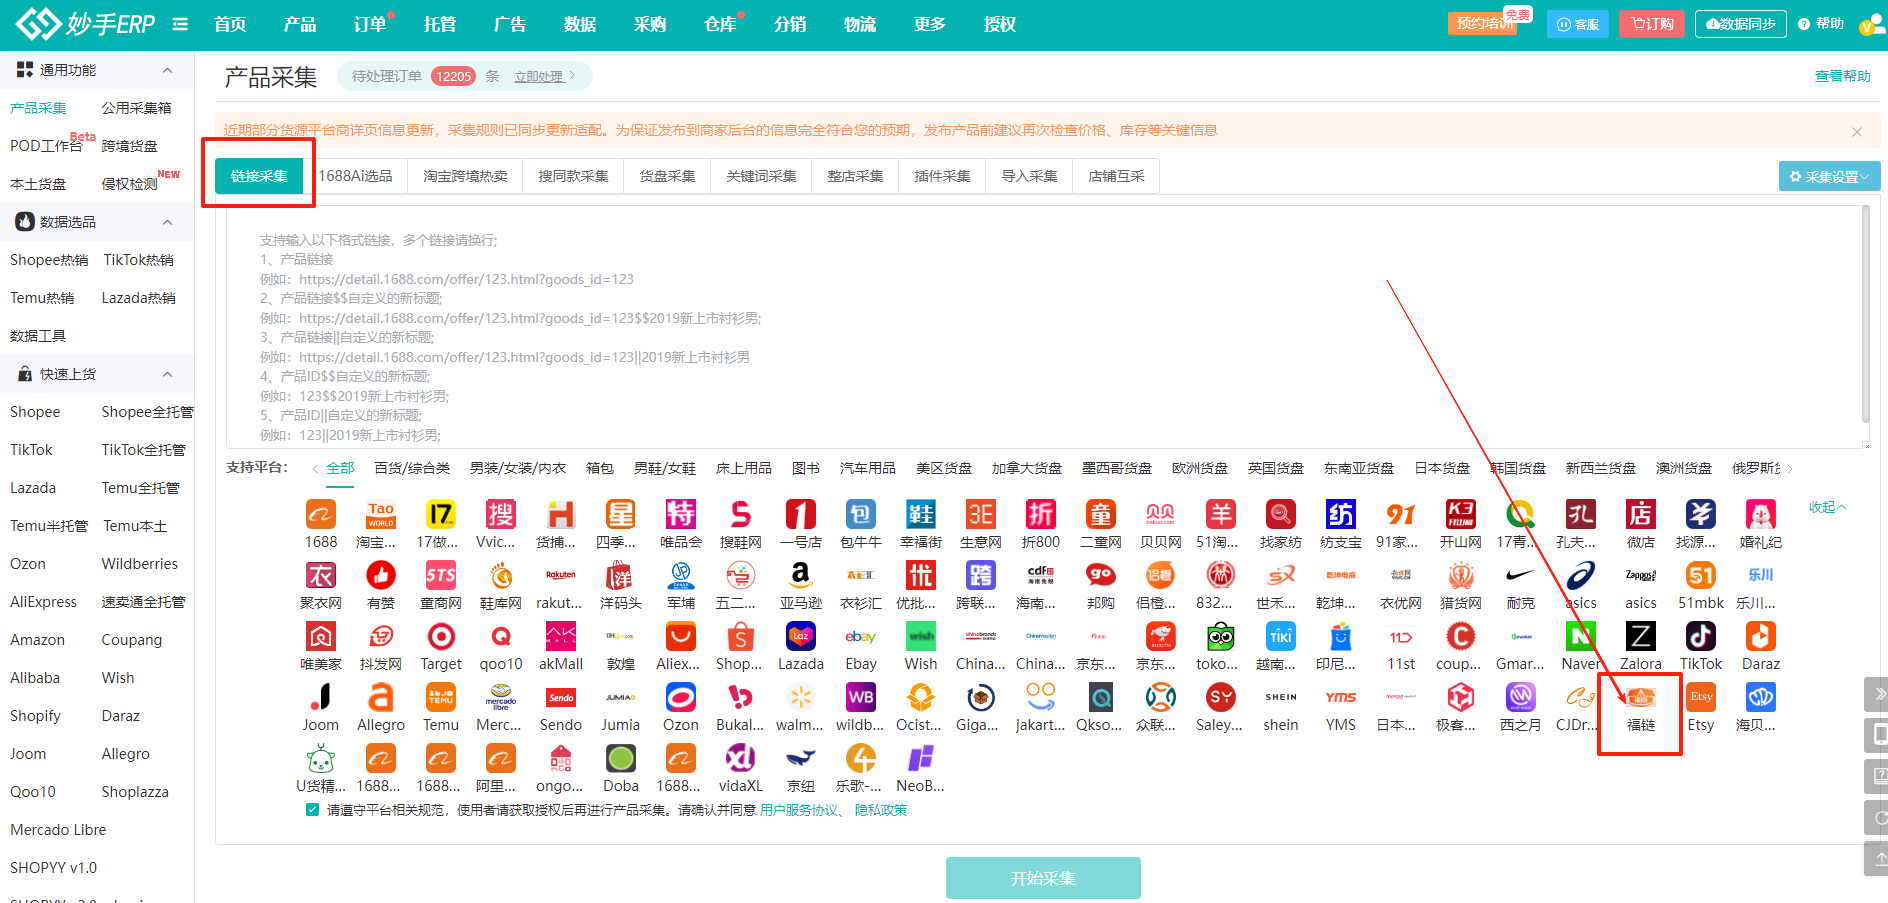Click 立即处理 pending orders link

point(539,76)
